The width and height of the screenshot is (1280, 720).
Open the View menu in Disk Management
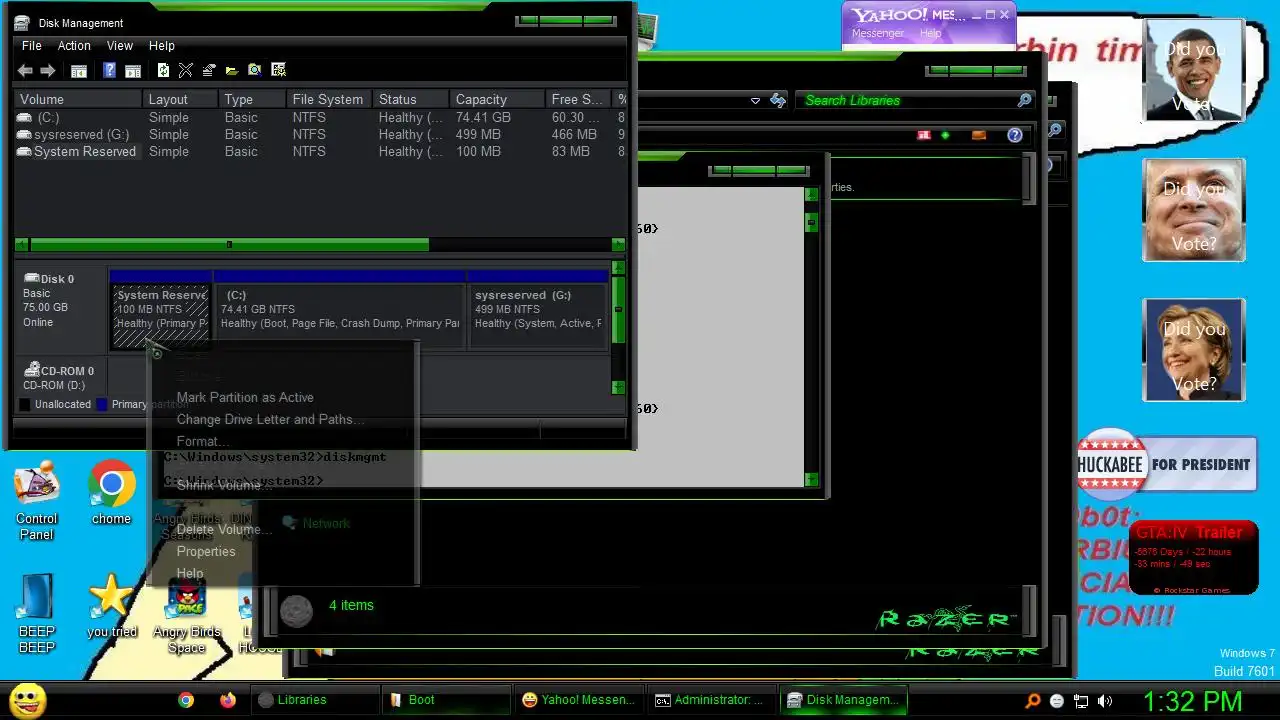tap(120, 46)
